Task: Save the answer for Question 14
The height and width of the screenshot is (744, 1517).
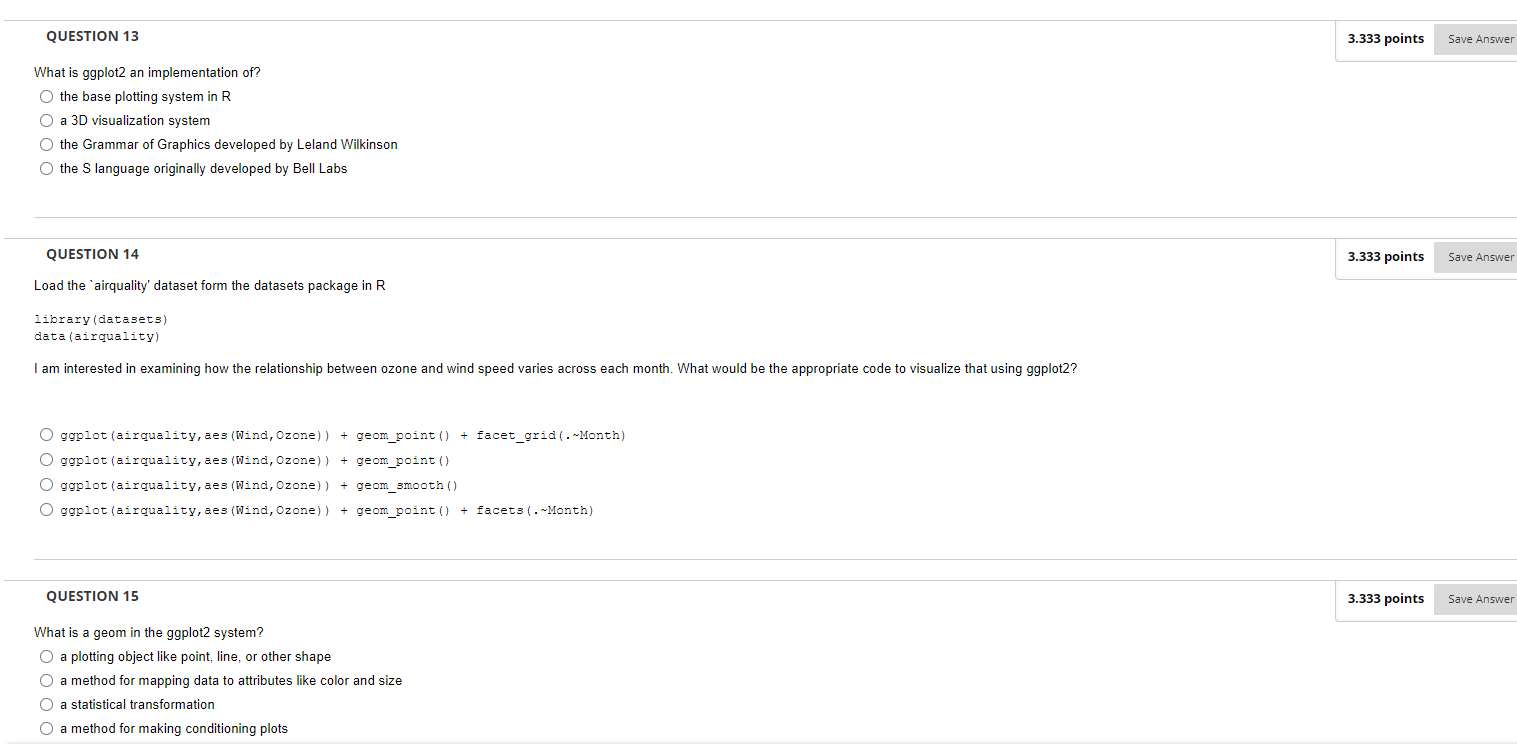Action: (1478, 257)
